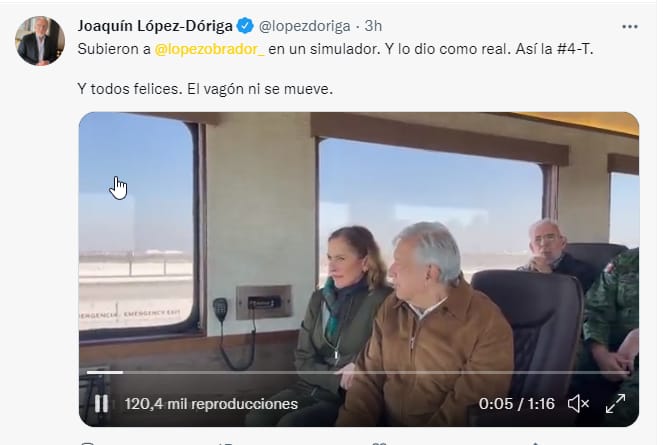Click the @lopezdoriga handle
Image resolution: width=666 pixels, height=445 pixels.
[x=305, y=26]
